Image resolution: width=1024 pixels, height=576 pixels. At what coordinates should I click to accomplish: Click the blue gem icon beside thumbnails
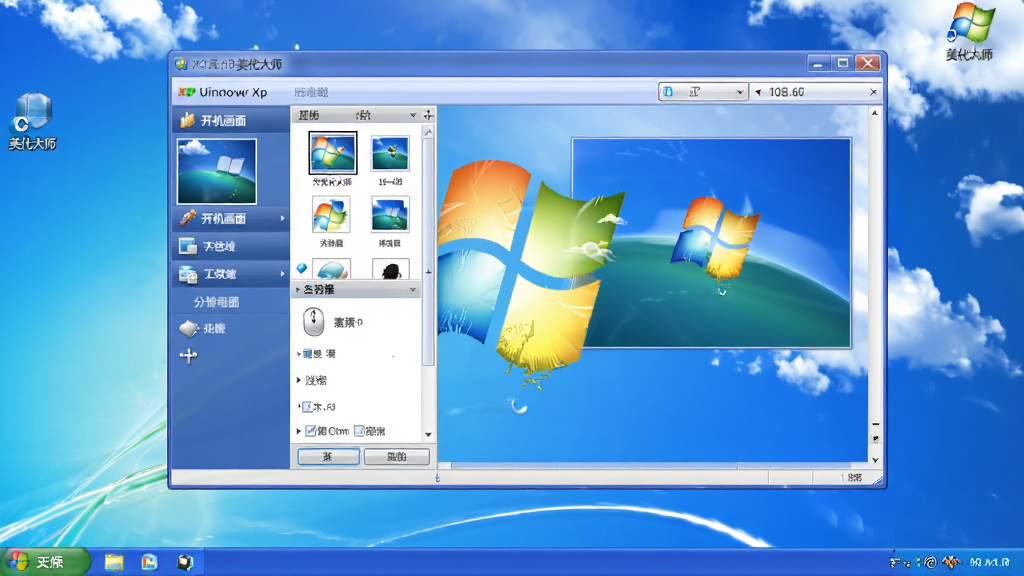coord(301,268)
